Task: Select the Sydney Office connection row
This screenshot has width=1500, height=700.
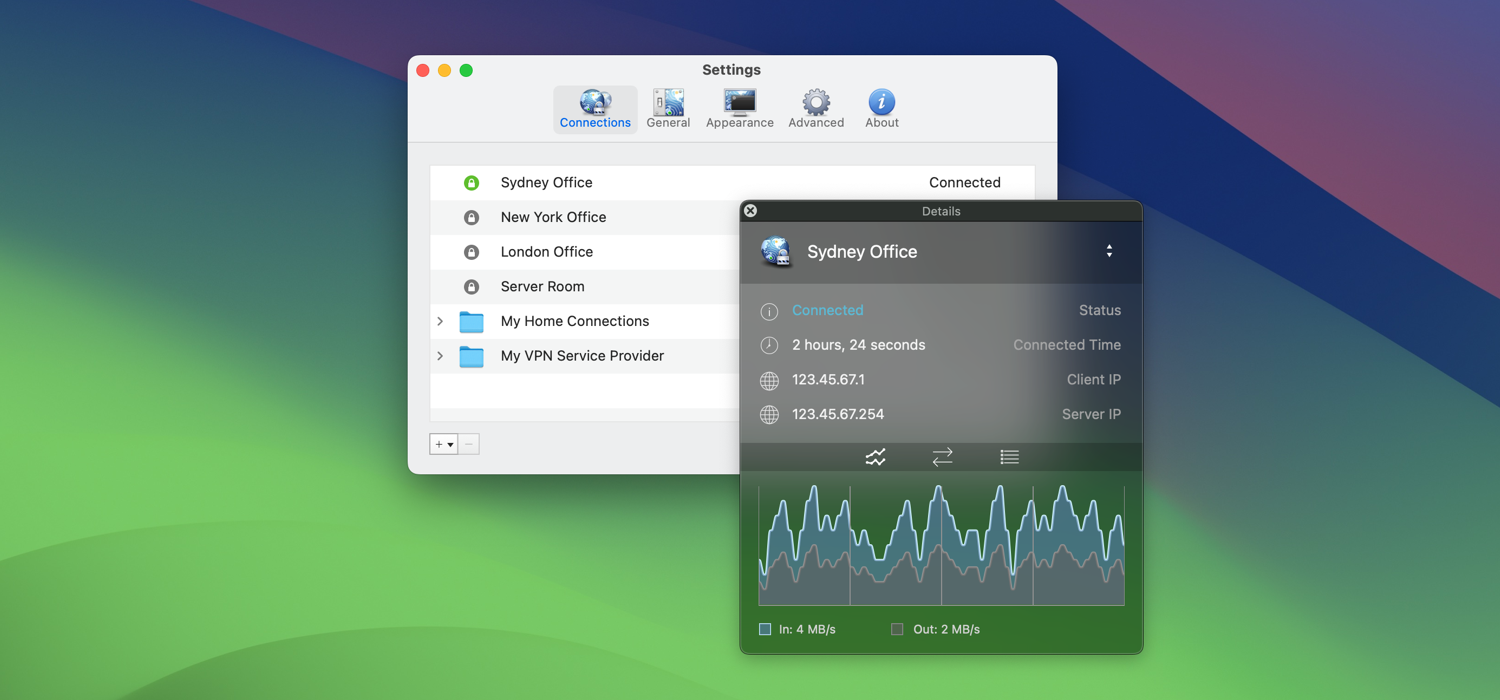Action: point(732,183)
